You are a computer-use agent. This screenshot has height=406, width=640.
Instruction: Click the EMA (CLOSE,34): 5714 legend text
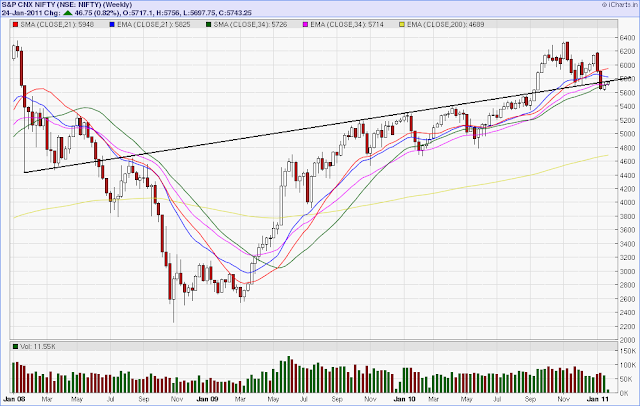click(347, 24)
